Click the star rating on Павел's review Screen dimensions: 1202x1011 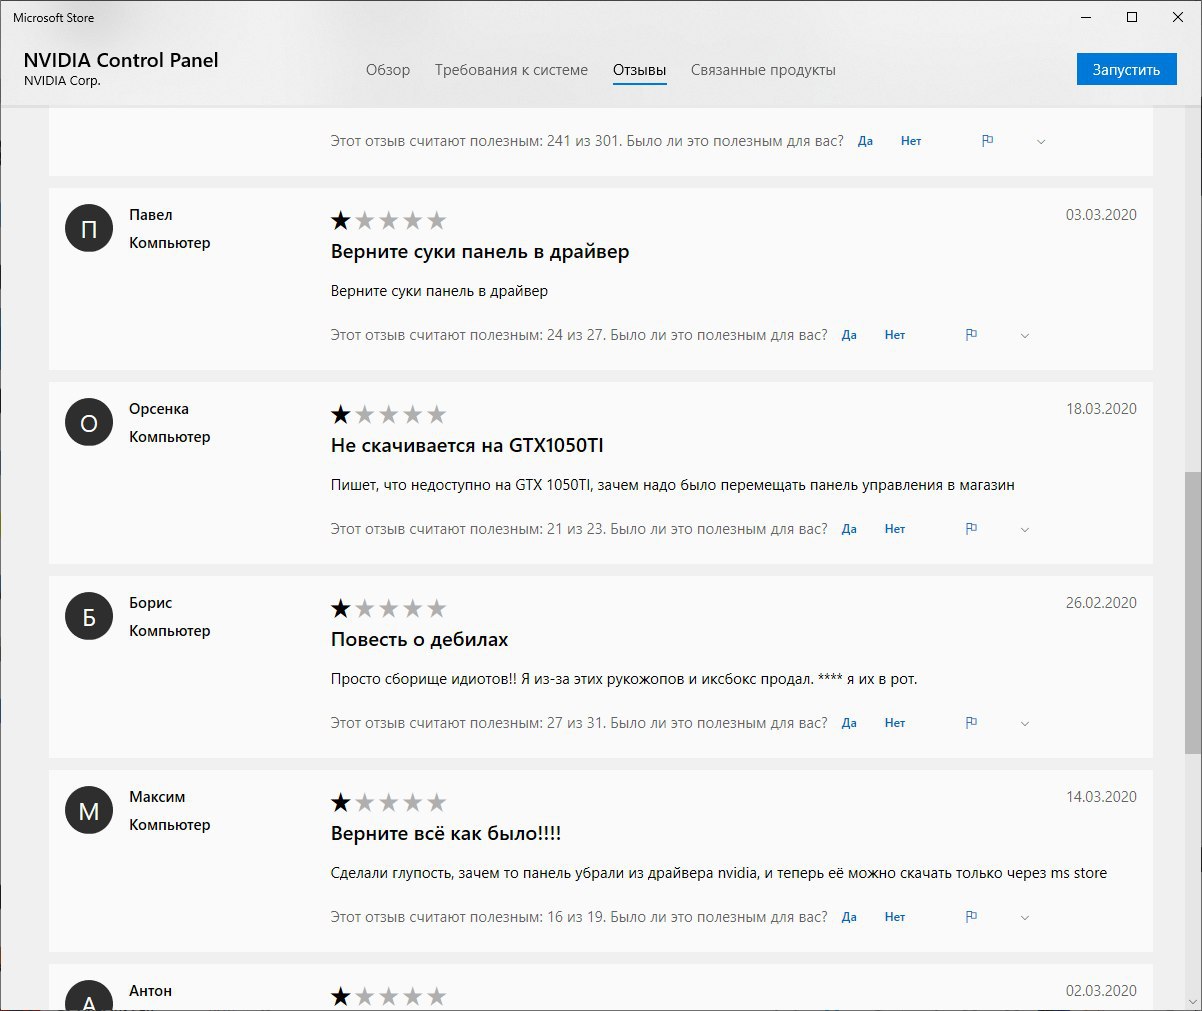point(388,220)
